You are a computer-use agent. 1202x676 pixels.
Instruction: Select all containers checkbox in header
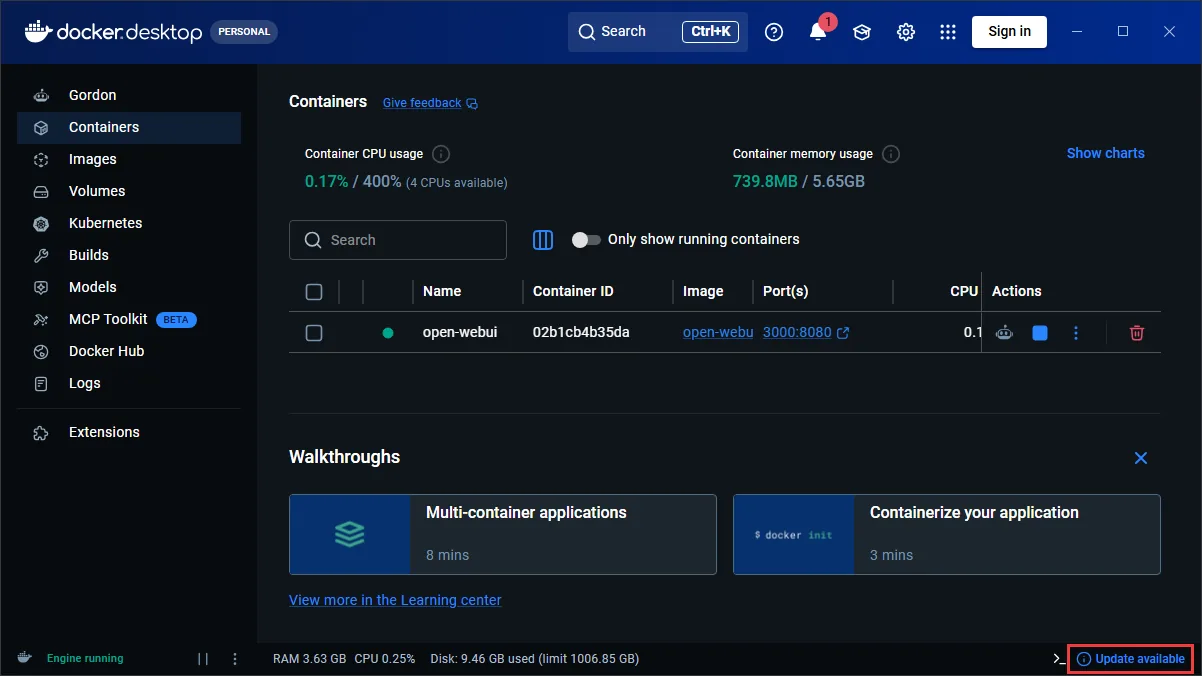tap(314, 292)
